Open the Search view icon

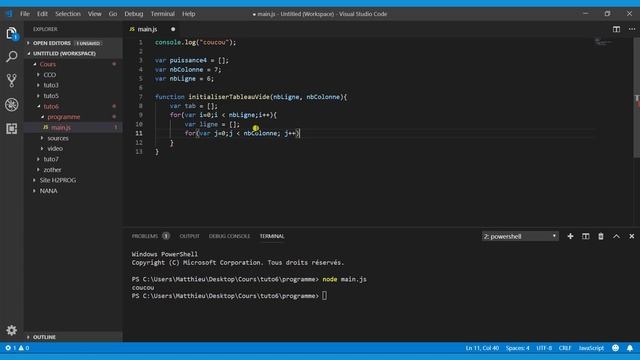click(x=11, y=56)
